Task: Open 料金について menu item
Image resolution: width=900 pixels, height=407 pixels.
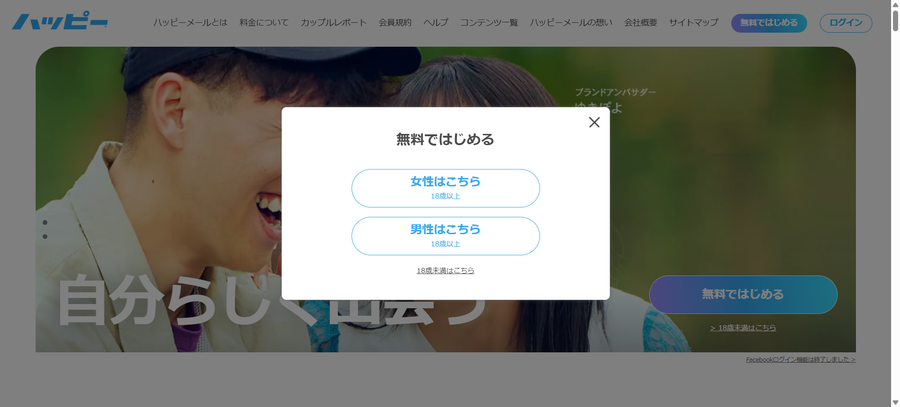Action: point(264,23)
